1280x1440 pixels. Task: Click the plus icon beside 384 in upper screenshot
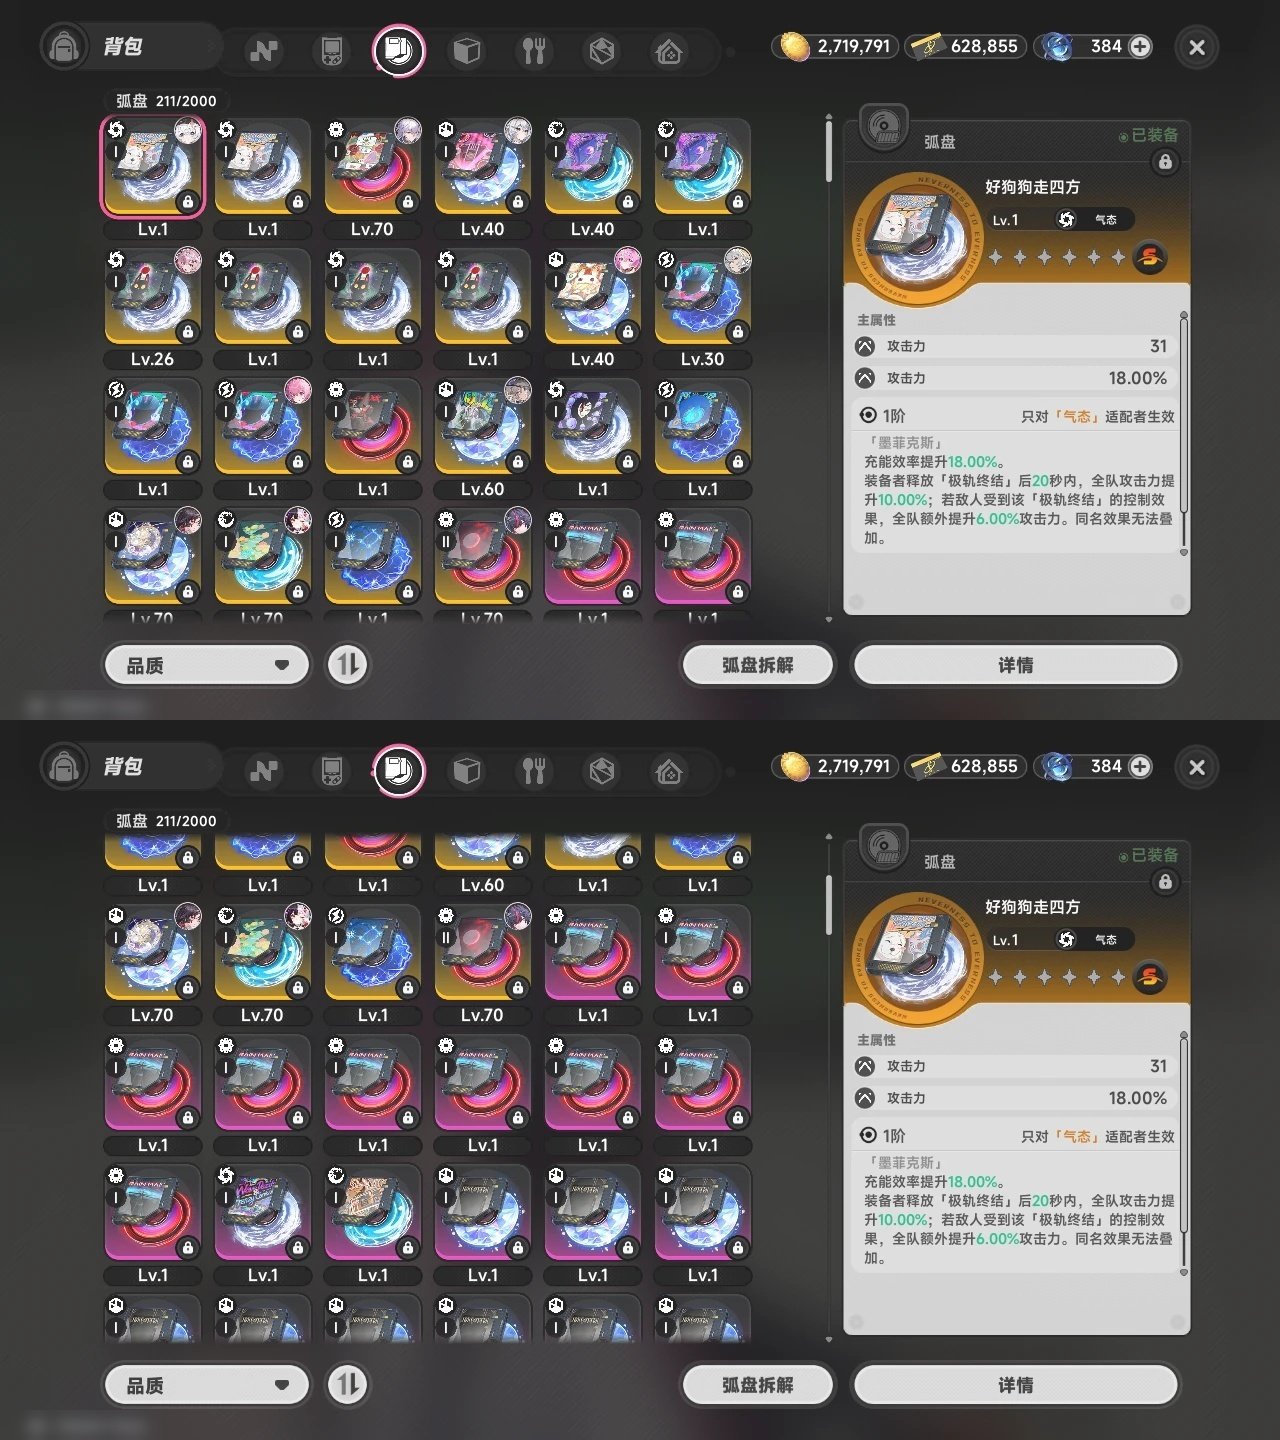click(1140, 46)
